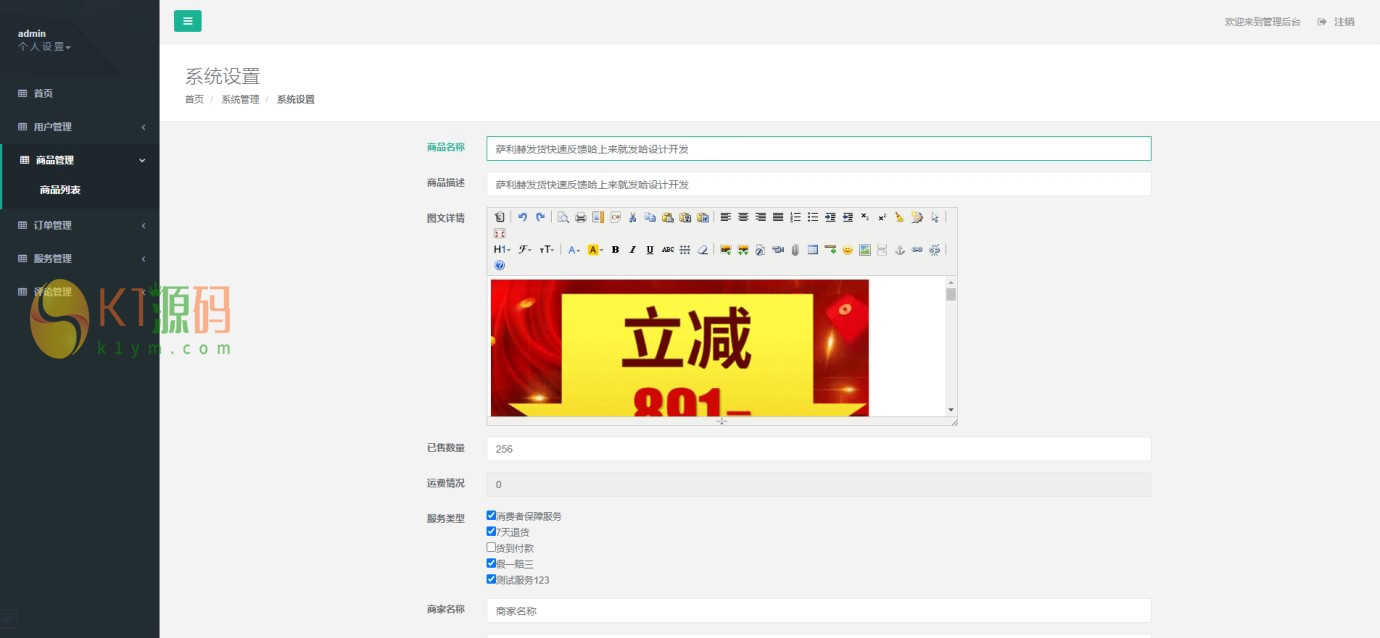Uncheck the 消费者保障服务 checkbox
1380x638 pixels.
pos(491,516)
